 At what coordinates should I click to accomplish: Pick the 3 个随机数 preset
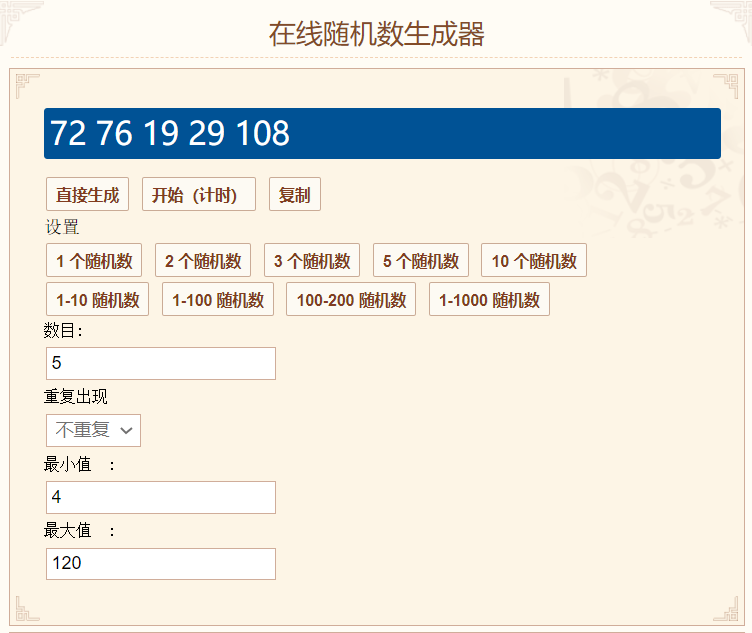click(x=312, y=260)
